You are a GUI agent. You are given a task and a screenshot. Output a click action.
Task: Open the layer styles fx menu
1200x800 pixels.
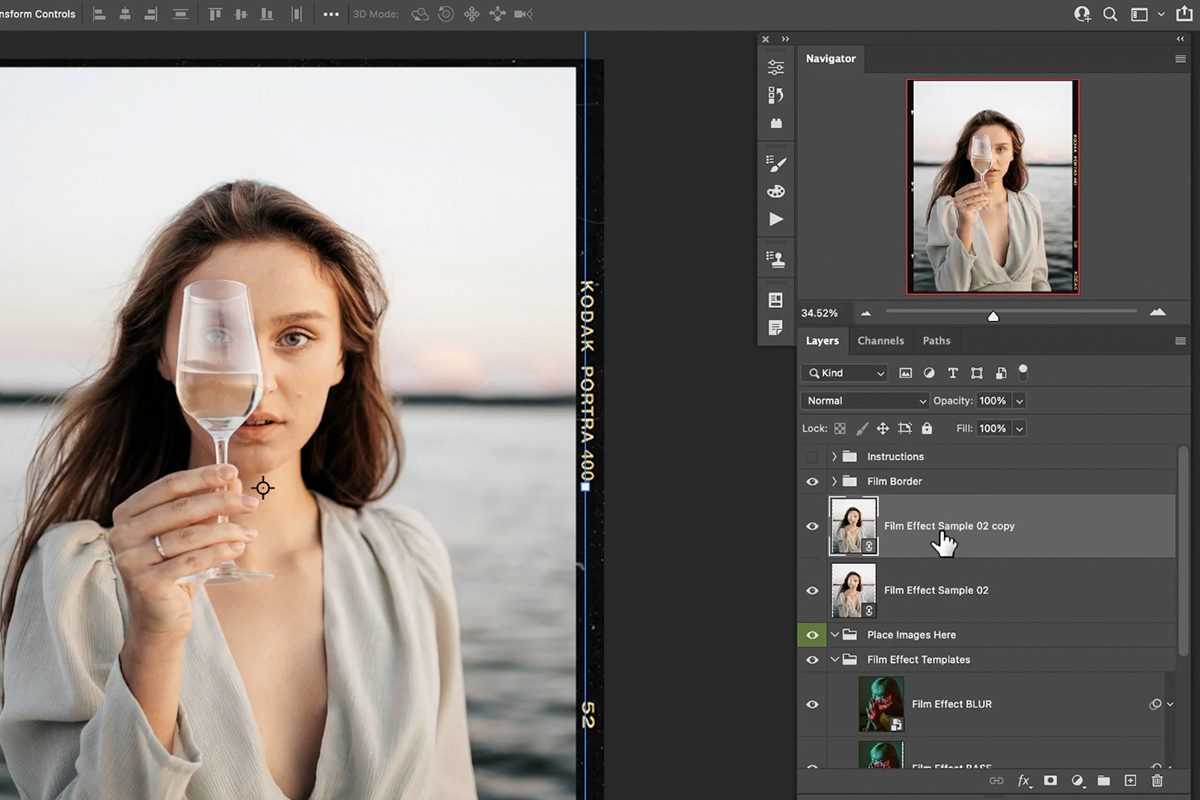[1023, 780]
